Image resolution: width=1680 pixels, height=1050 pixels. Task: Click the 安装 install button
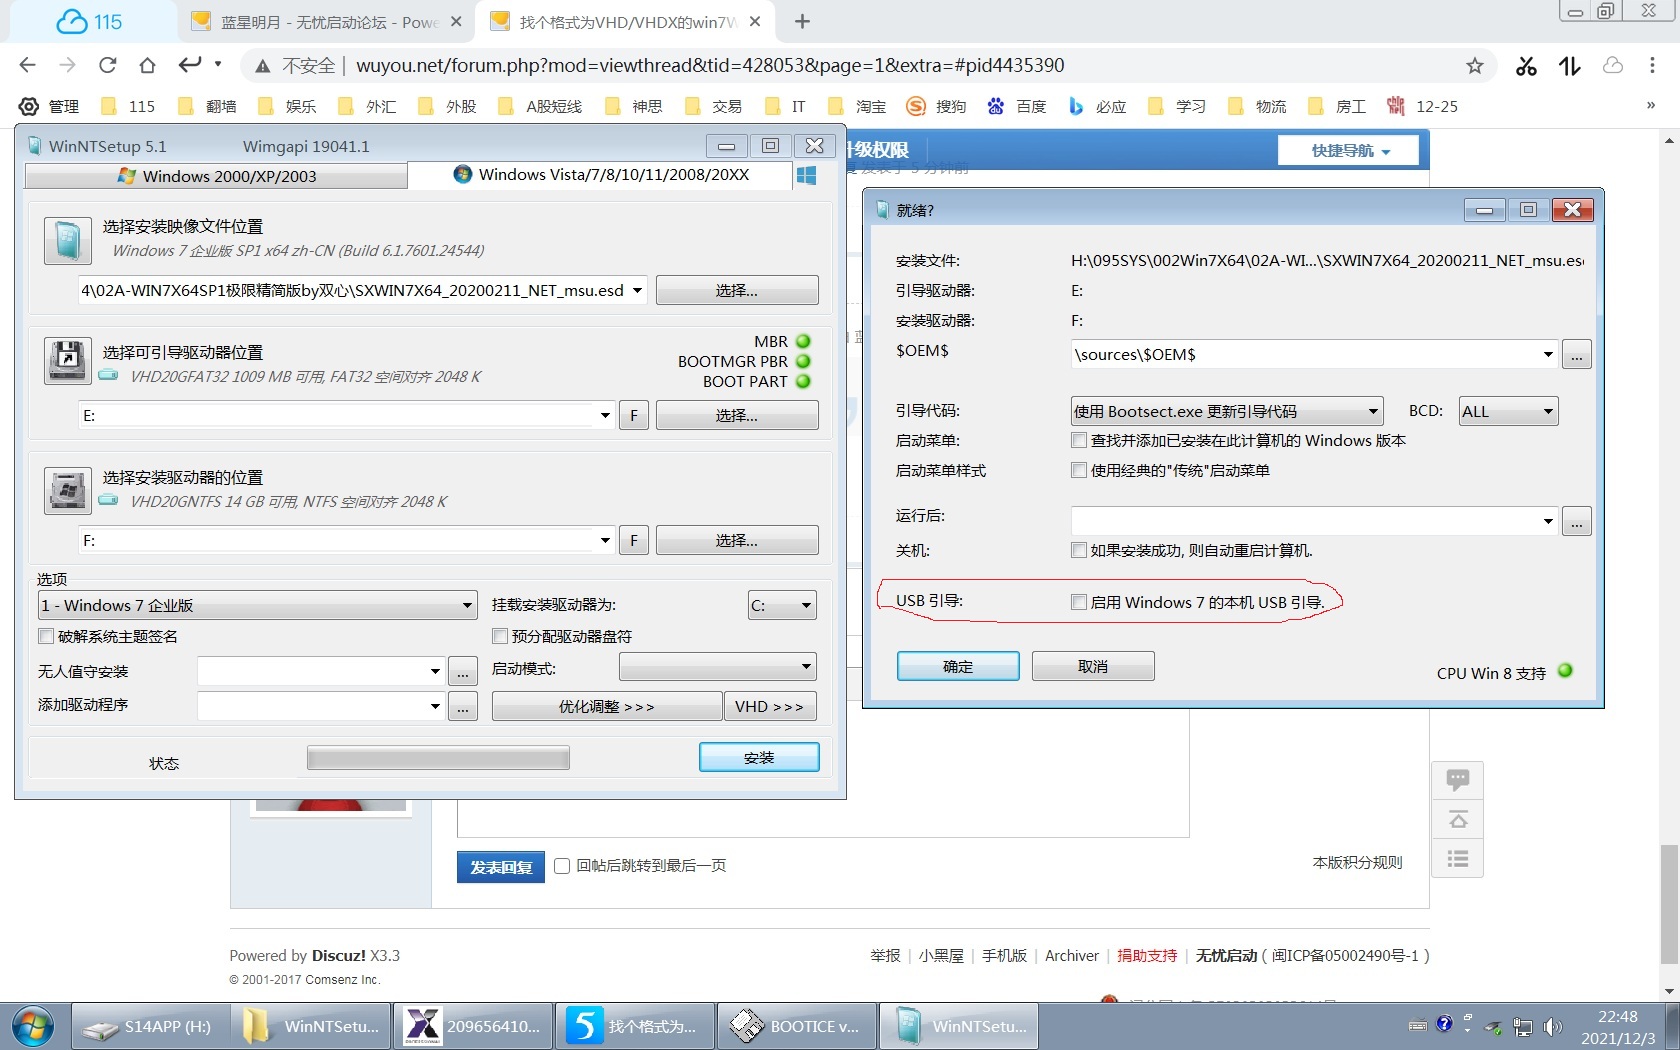pos(759,757)
